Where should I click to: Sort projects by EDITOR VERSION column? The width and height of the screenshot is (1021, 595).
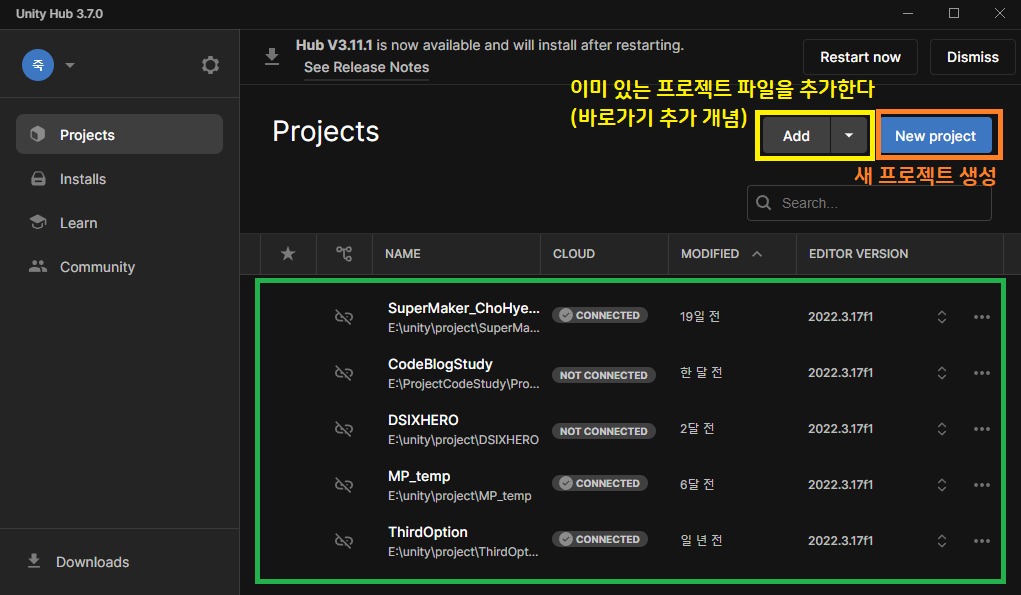point(858,254)
